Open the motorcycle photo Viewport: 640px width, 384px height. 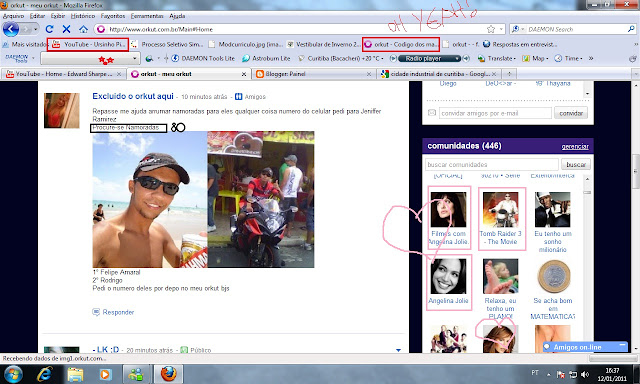point(261,199)
